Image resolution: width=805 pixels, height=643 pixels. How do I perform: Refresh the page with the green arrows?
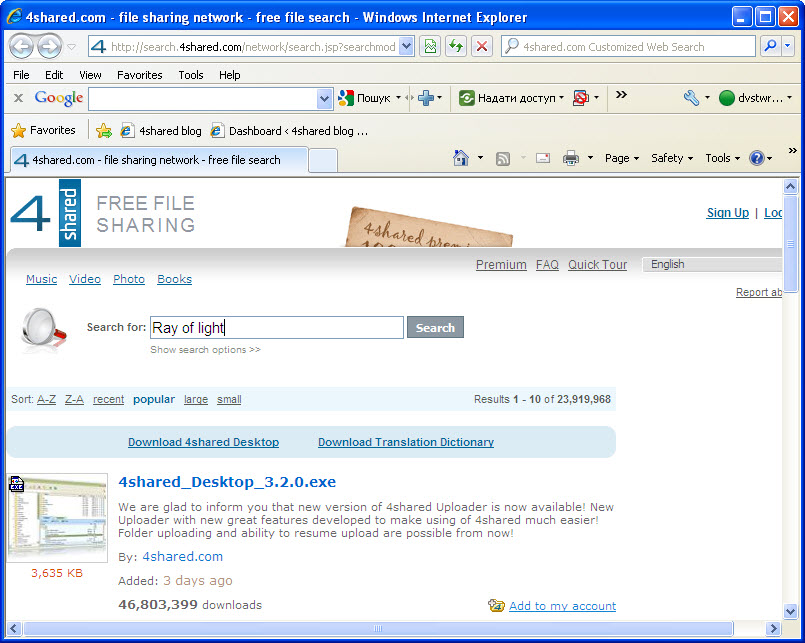(x=456, y=47)
